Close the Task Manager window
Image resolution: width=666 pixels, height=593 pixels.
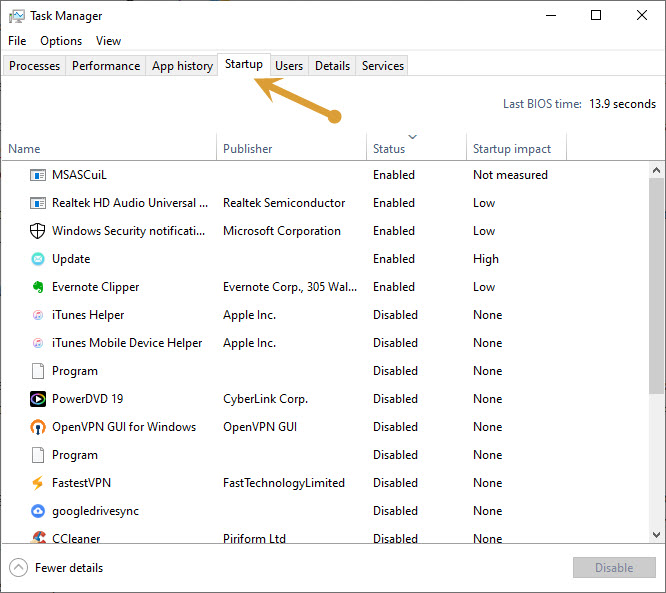(x=642, y=16)
